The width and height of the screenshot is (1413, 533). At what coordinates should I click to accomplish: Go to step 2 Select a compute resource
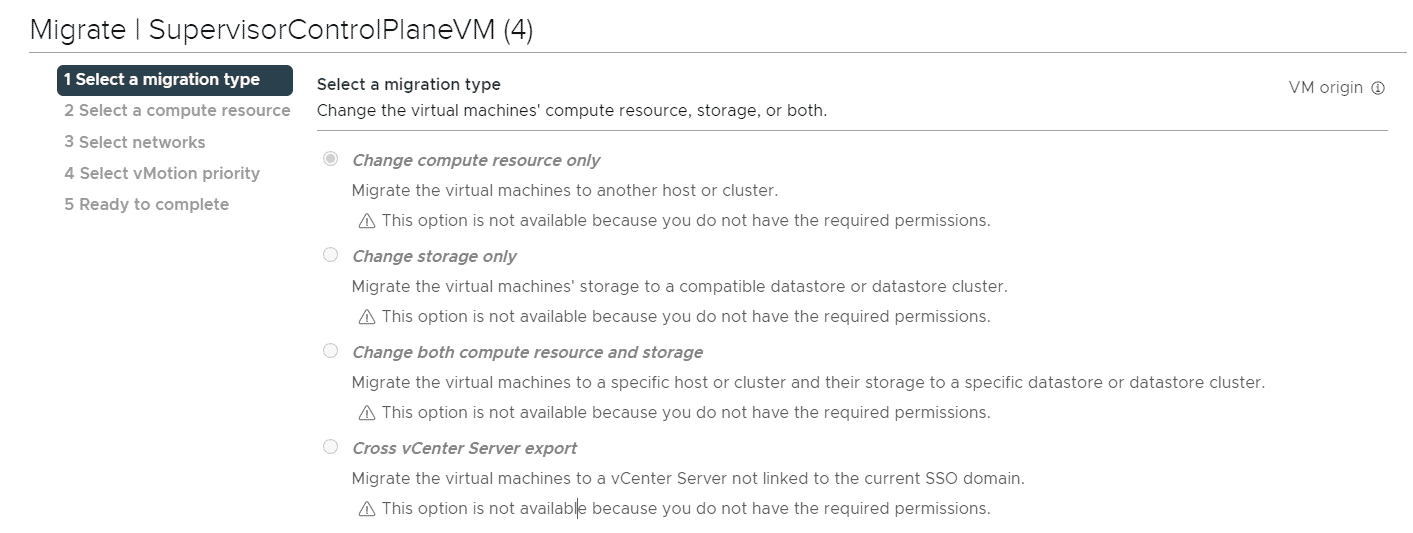[177, 111]
